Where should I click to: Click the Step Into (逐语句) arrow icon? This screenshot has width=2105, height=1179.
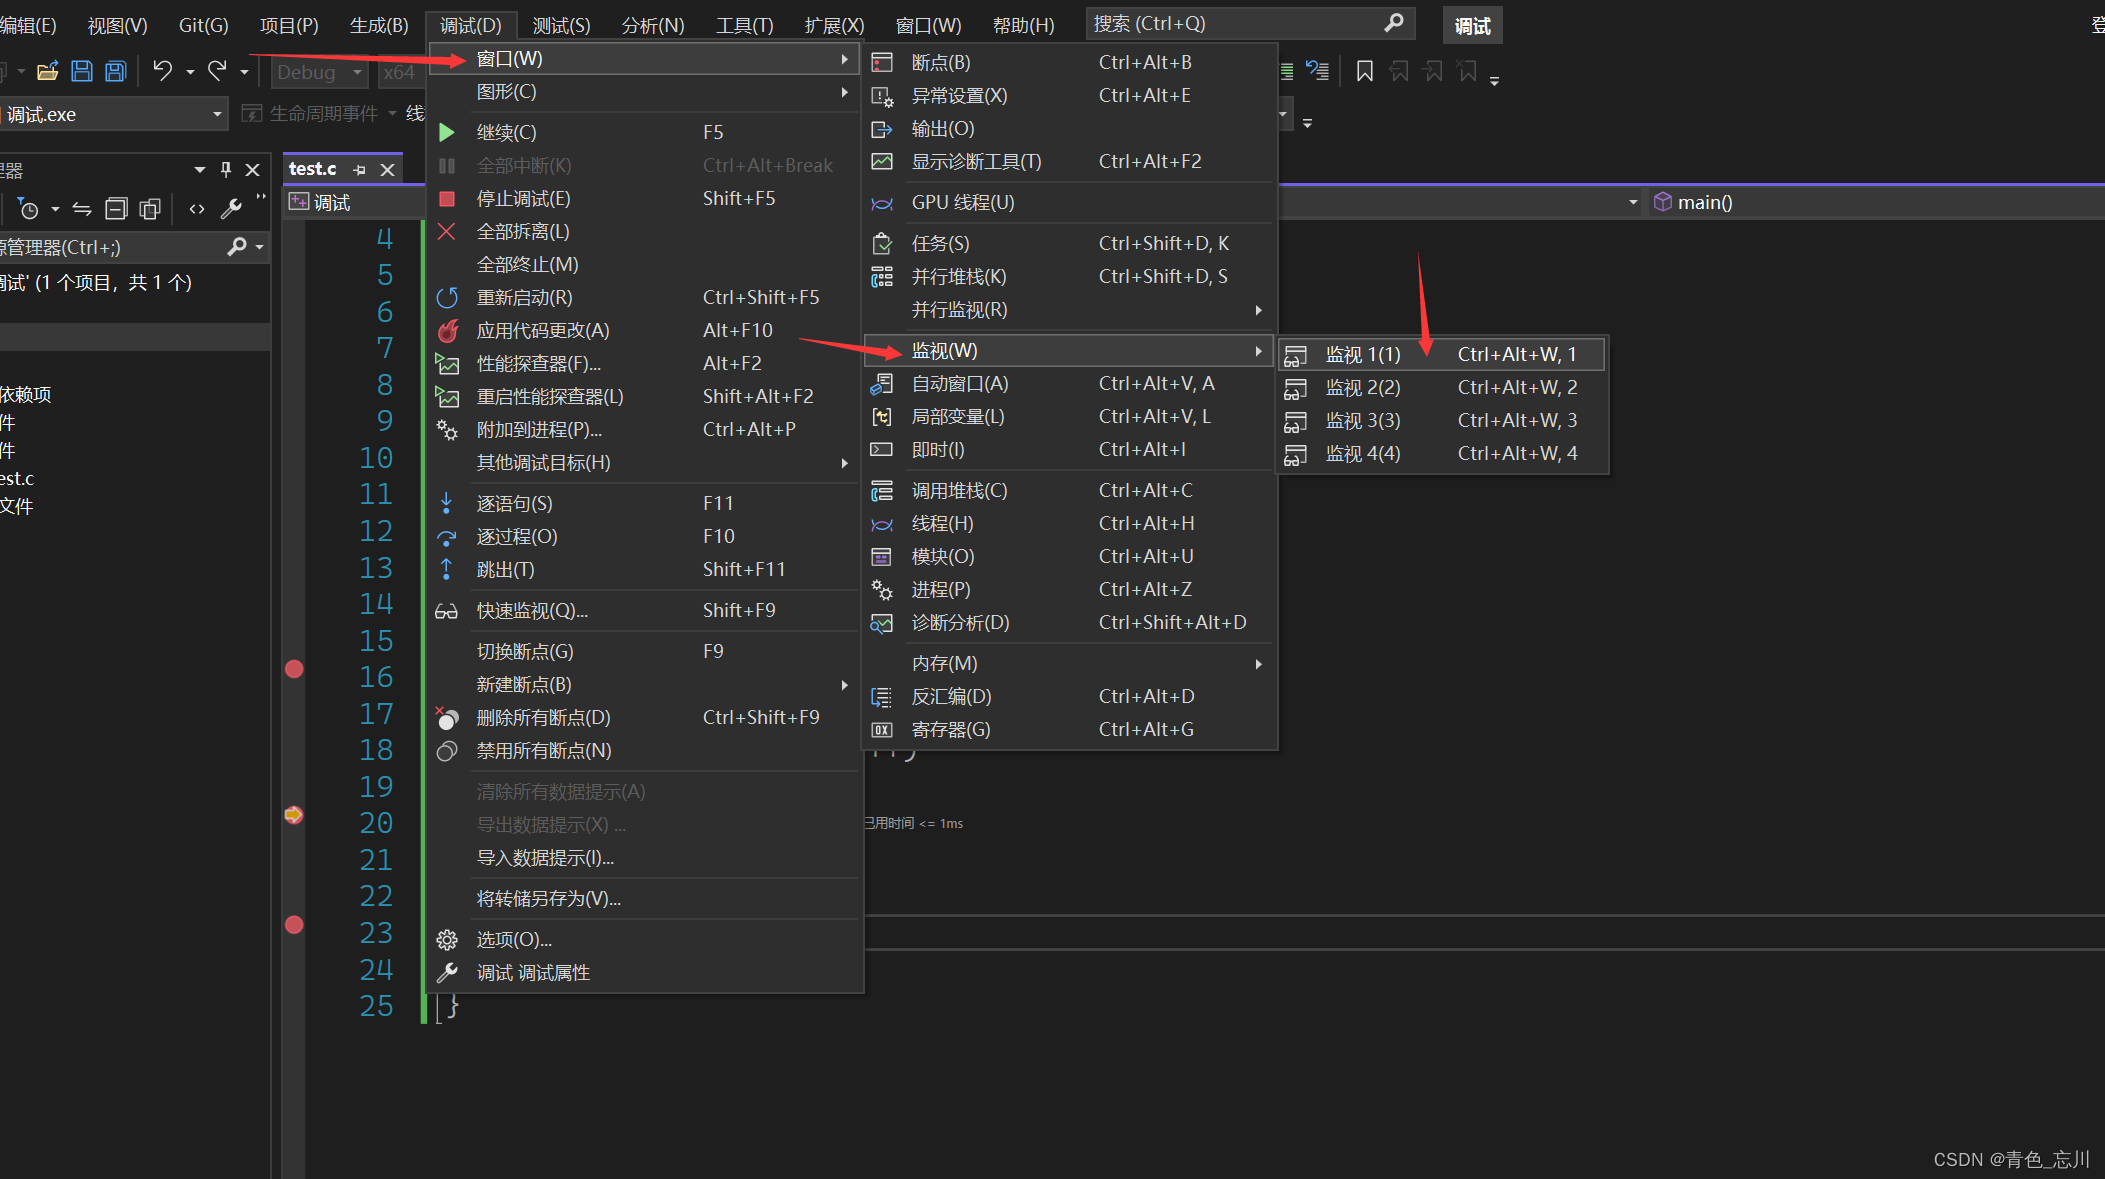[447, 503]
